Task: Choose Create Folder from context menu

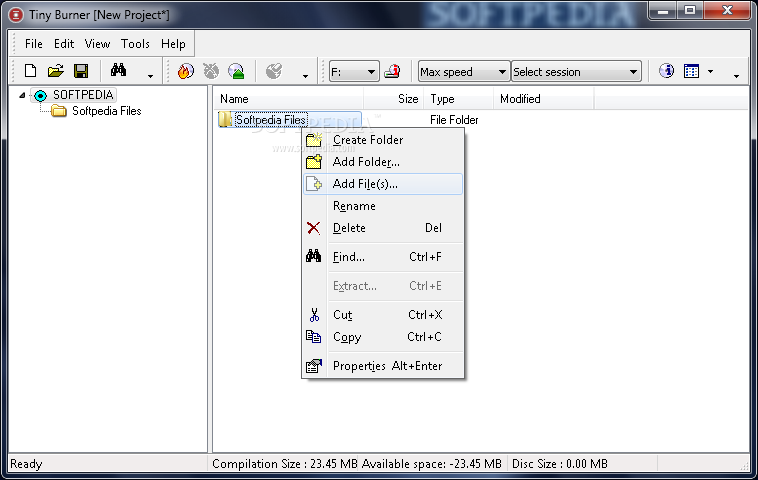Action: pyautogui.click(x=383, y=140)
